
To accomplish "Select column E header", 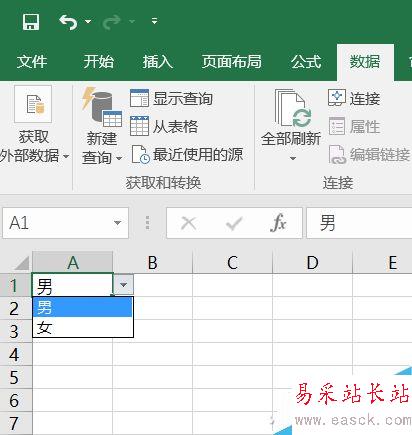I will pos(383,263).
